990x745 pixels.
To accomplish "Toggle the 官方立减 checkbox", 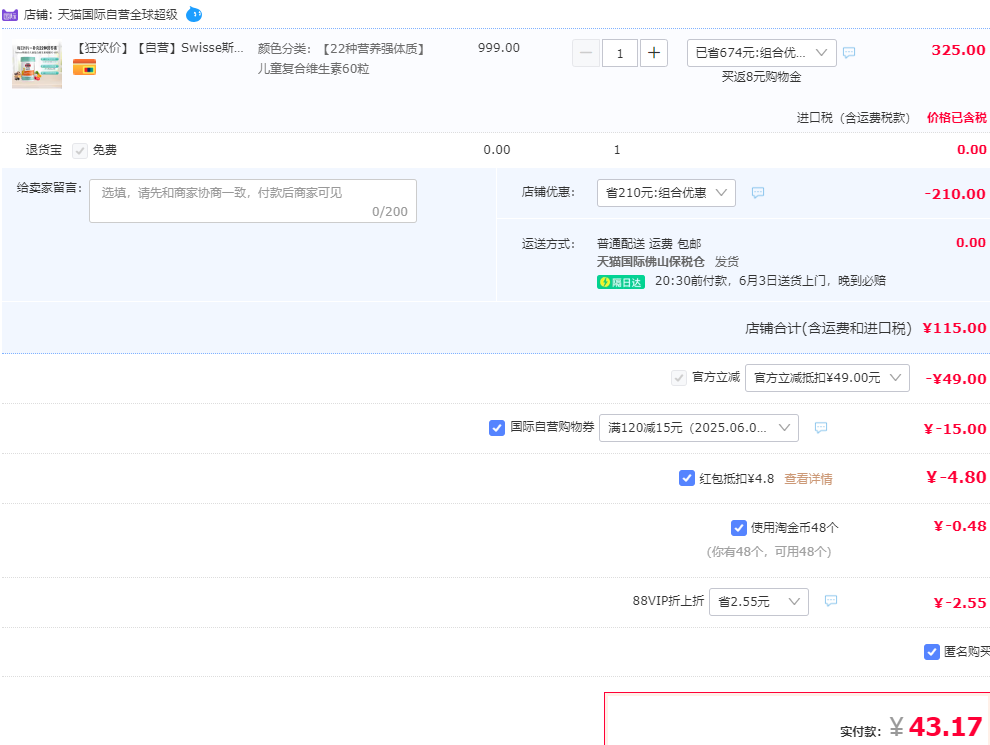I will (x=679, y=378).
